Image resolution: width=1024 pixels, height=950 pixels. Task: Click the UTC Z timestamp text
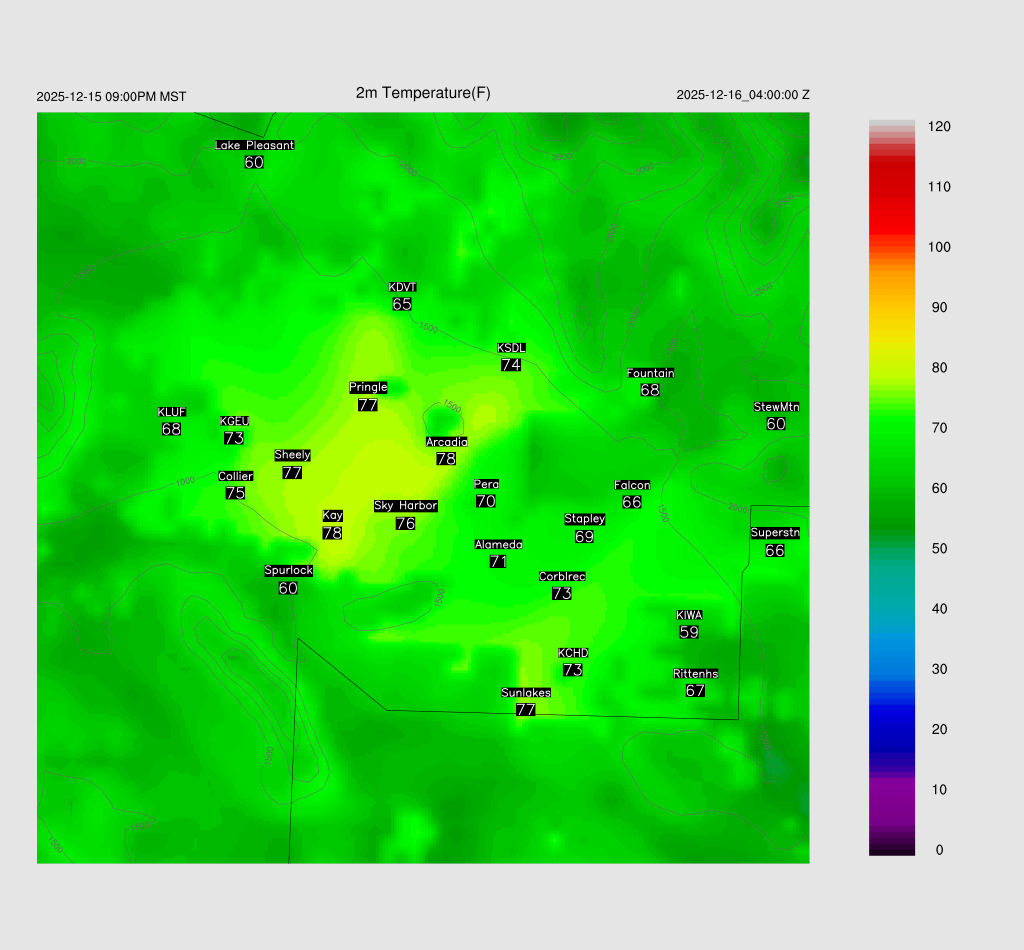[742, 95]
